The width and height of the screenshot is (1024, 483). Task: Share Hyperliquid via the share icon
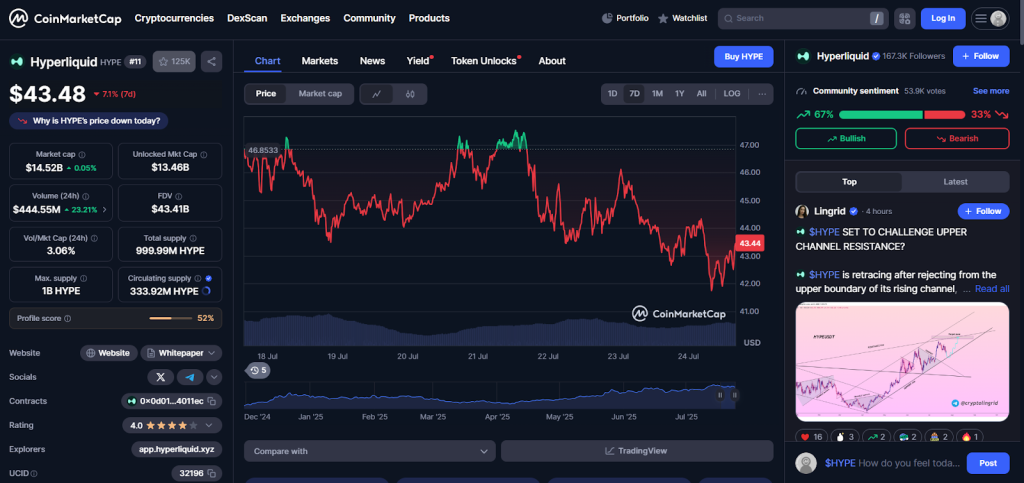212,61
